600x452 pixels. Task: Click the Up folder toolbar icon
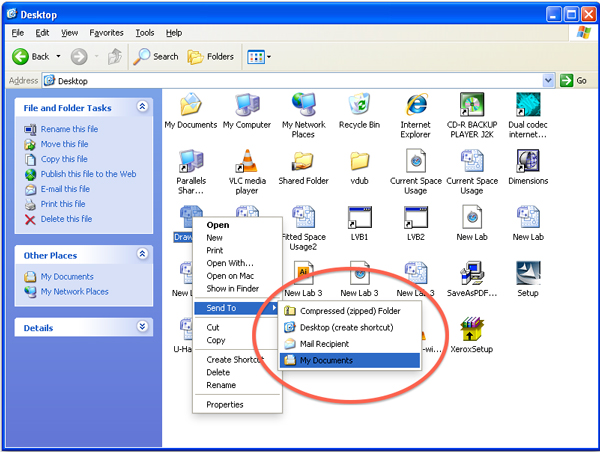click(x=115, y=57)
